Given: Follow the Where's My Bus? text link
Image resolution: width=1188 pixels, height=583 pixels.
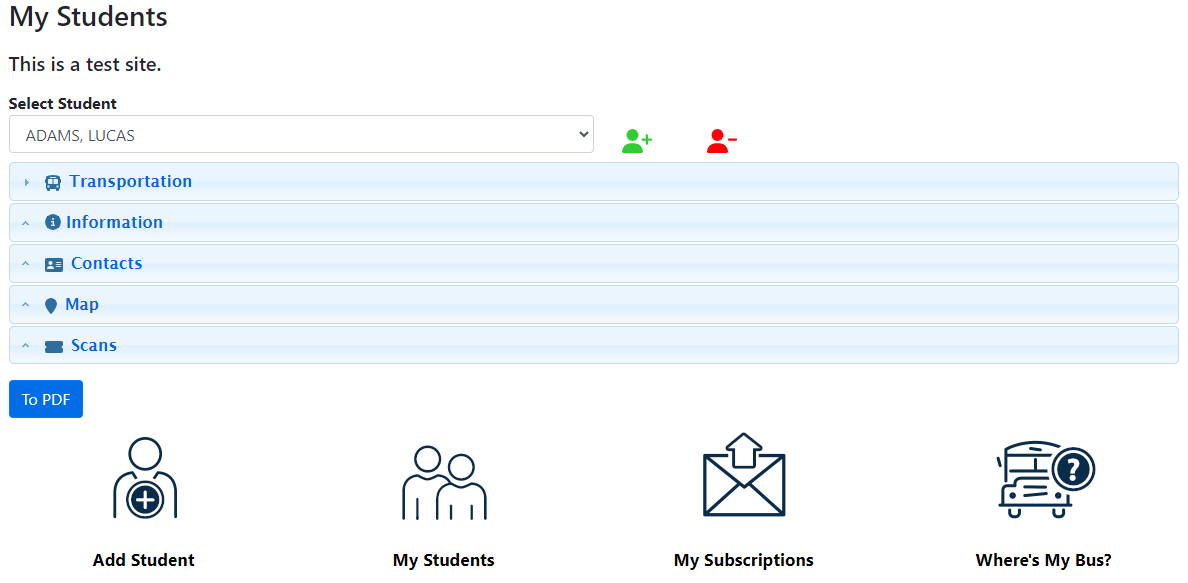Looking at the screenshot, I should coord(1043,560).
